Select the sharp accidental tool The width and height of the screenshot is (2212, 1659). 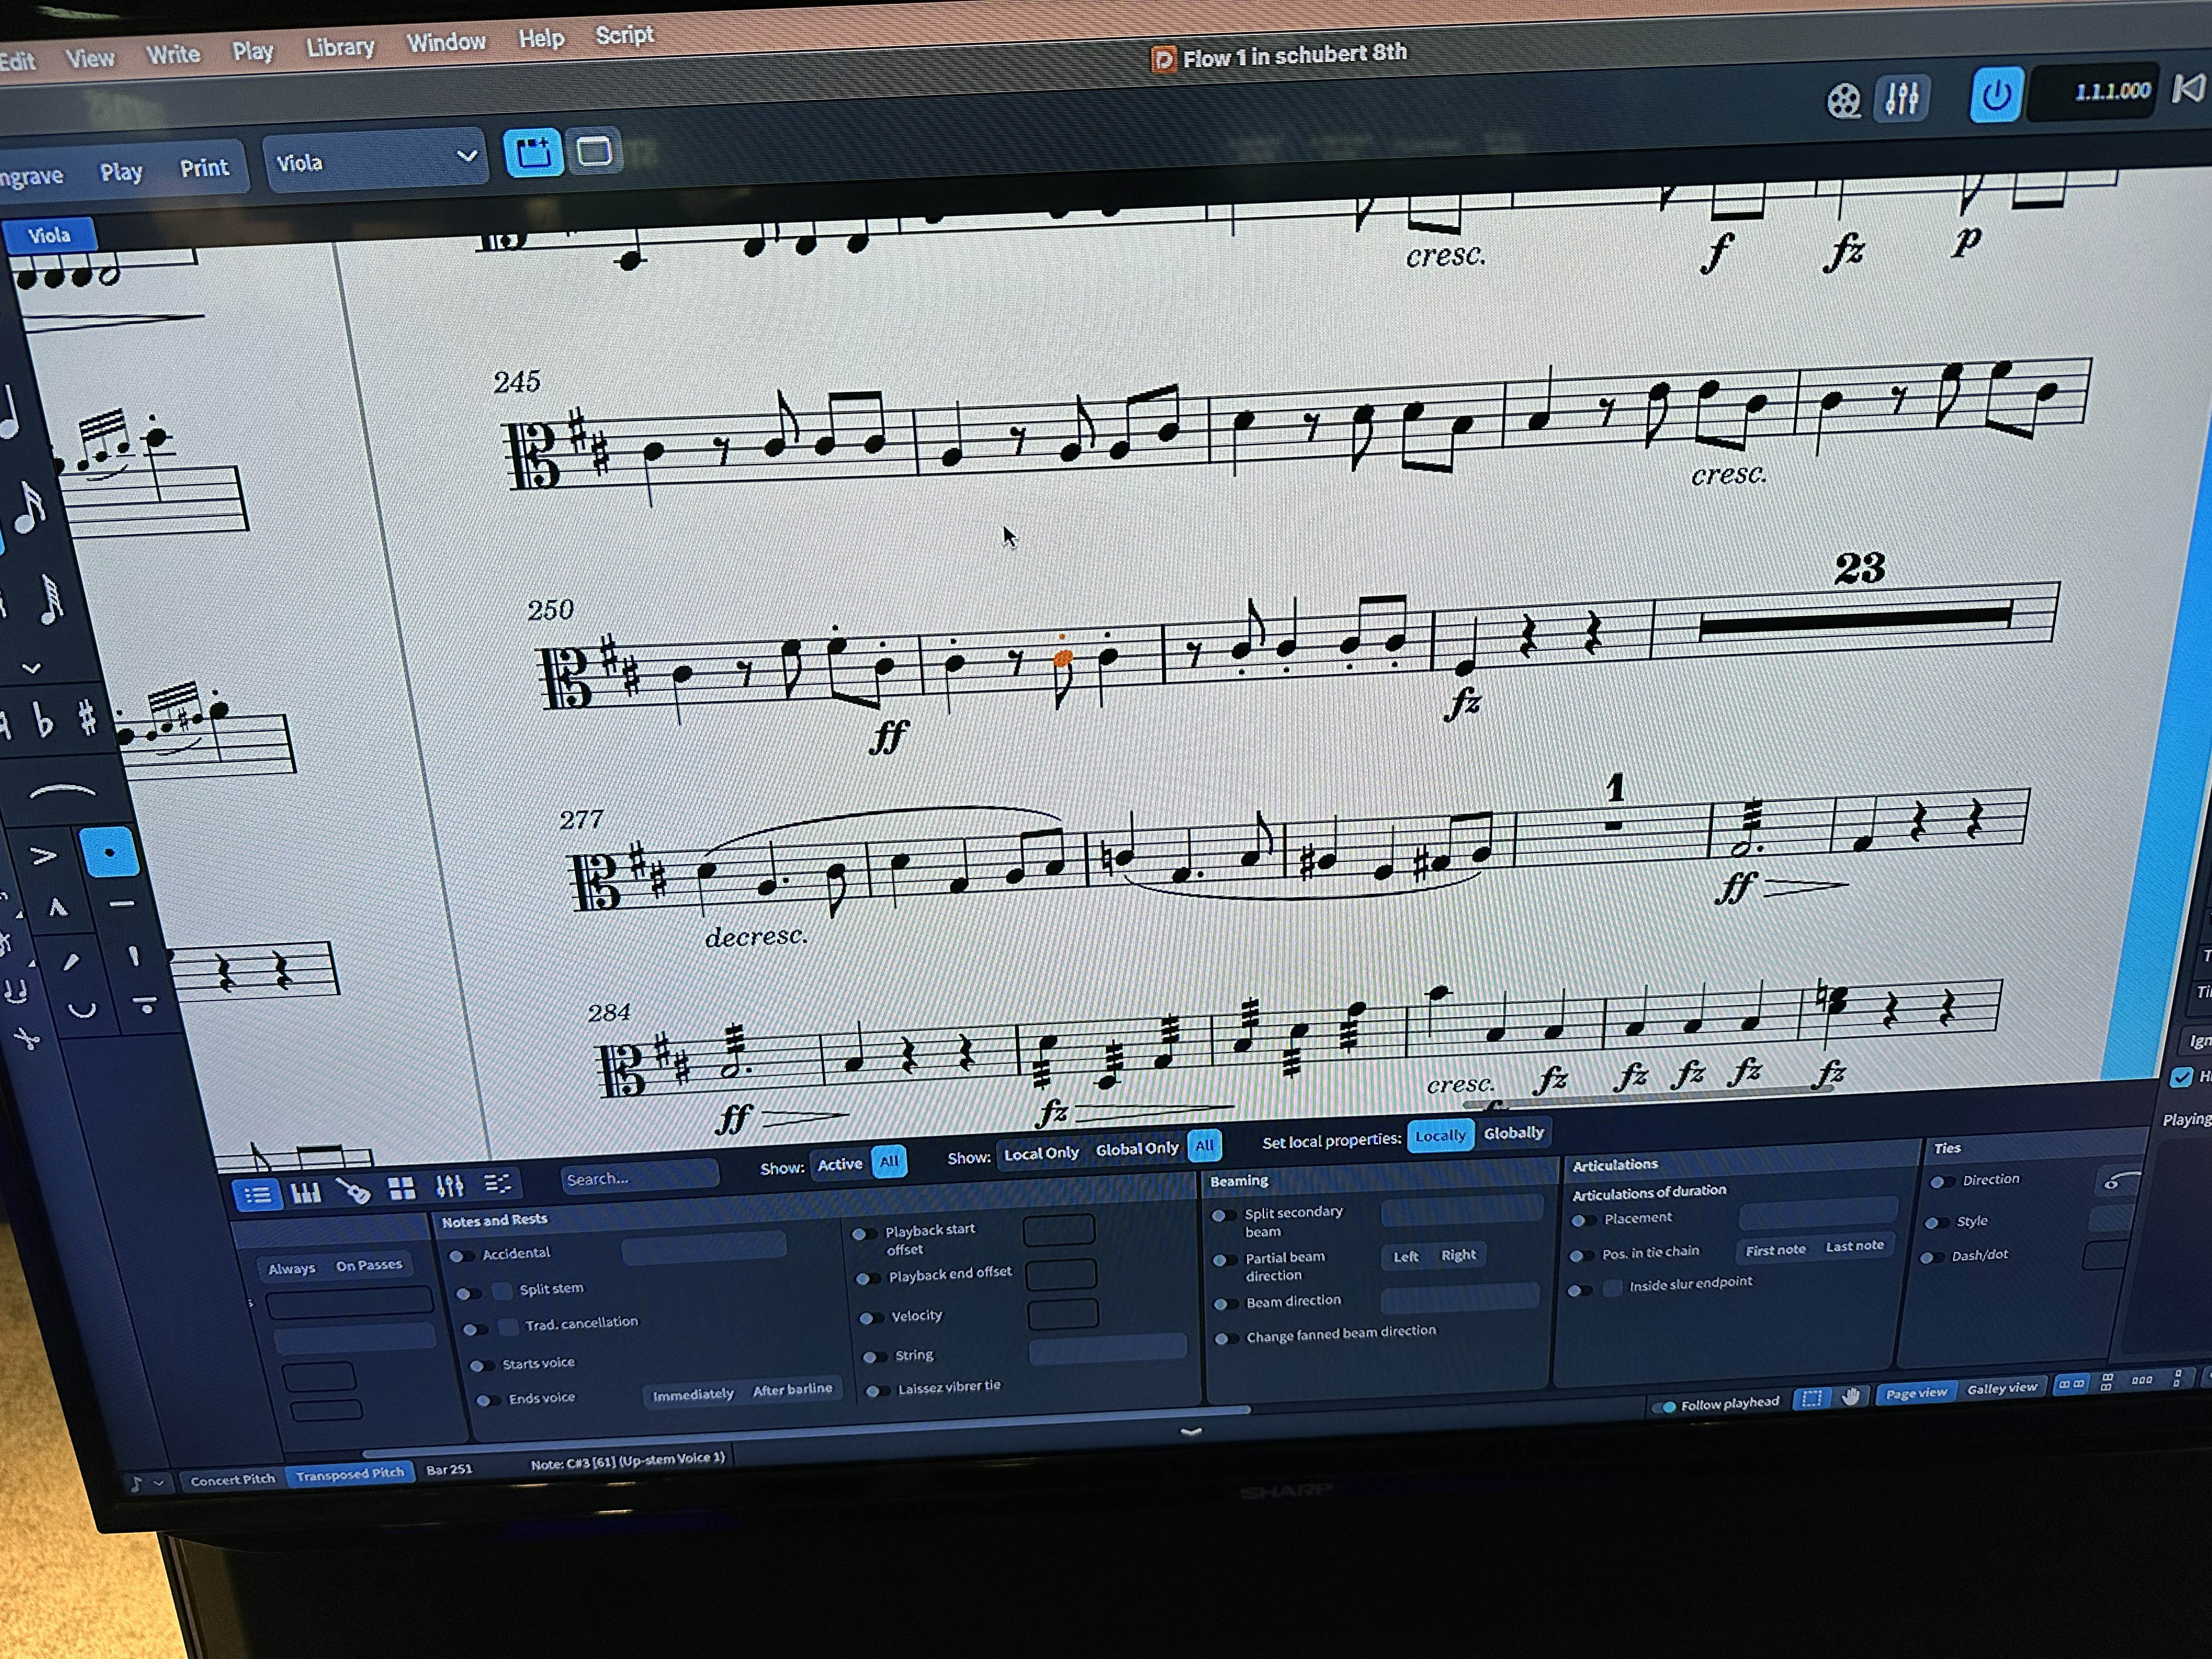tap(88, 718)
